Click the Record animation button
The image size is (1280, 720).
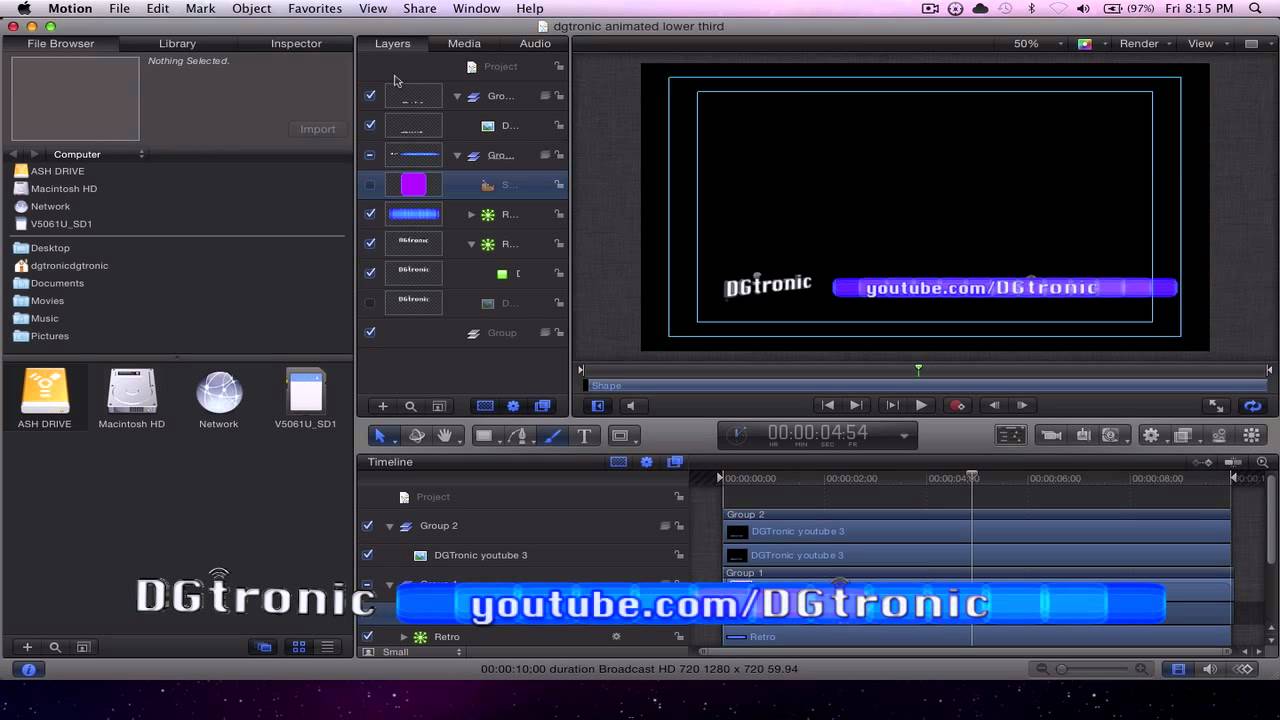[958, 405]
